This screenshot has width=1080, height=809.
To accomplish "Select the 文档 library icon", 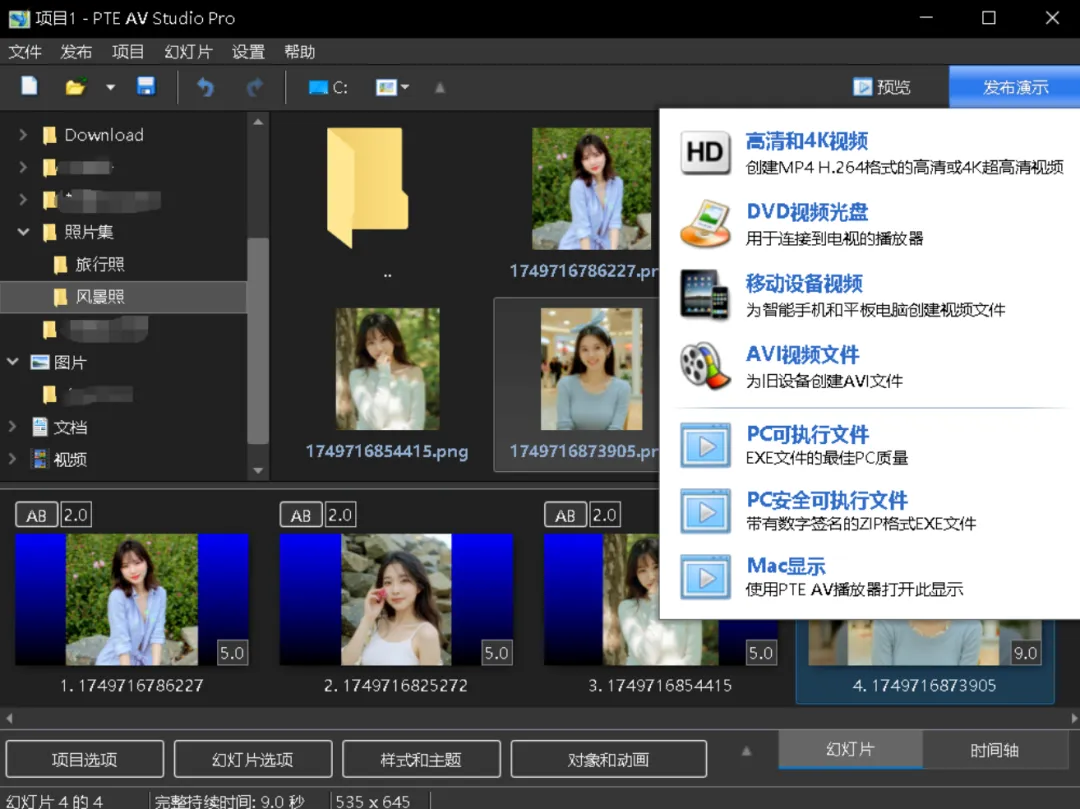I will 40,427.
